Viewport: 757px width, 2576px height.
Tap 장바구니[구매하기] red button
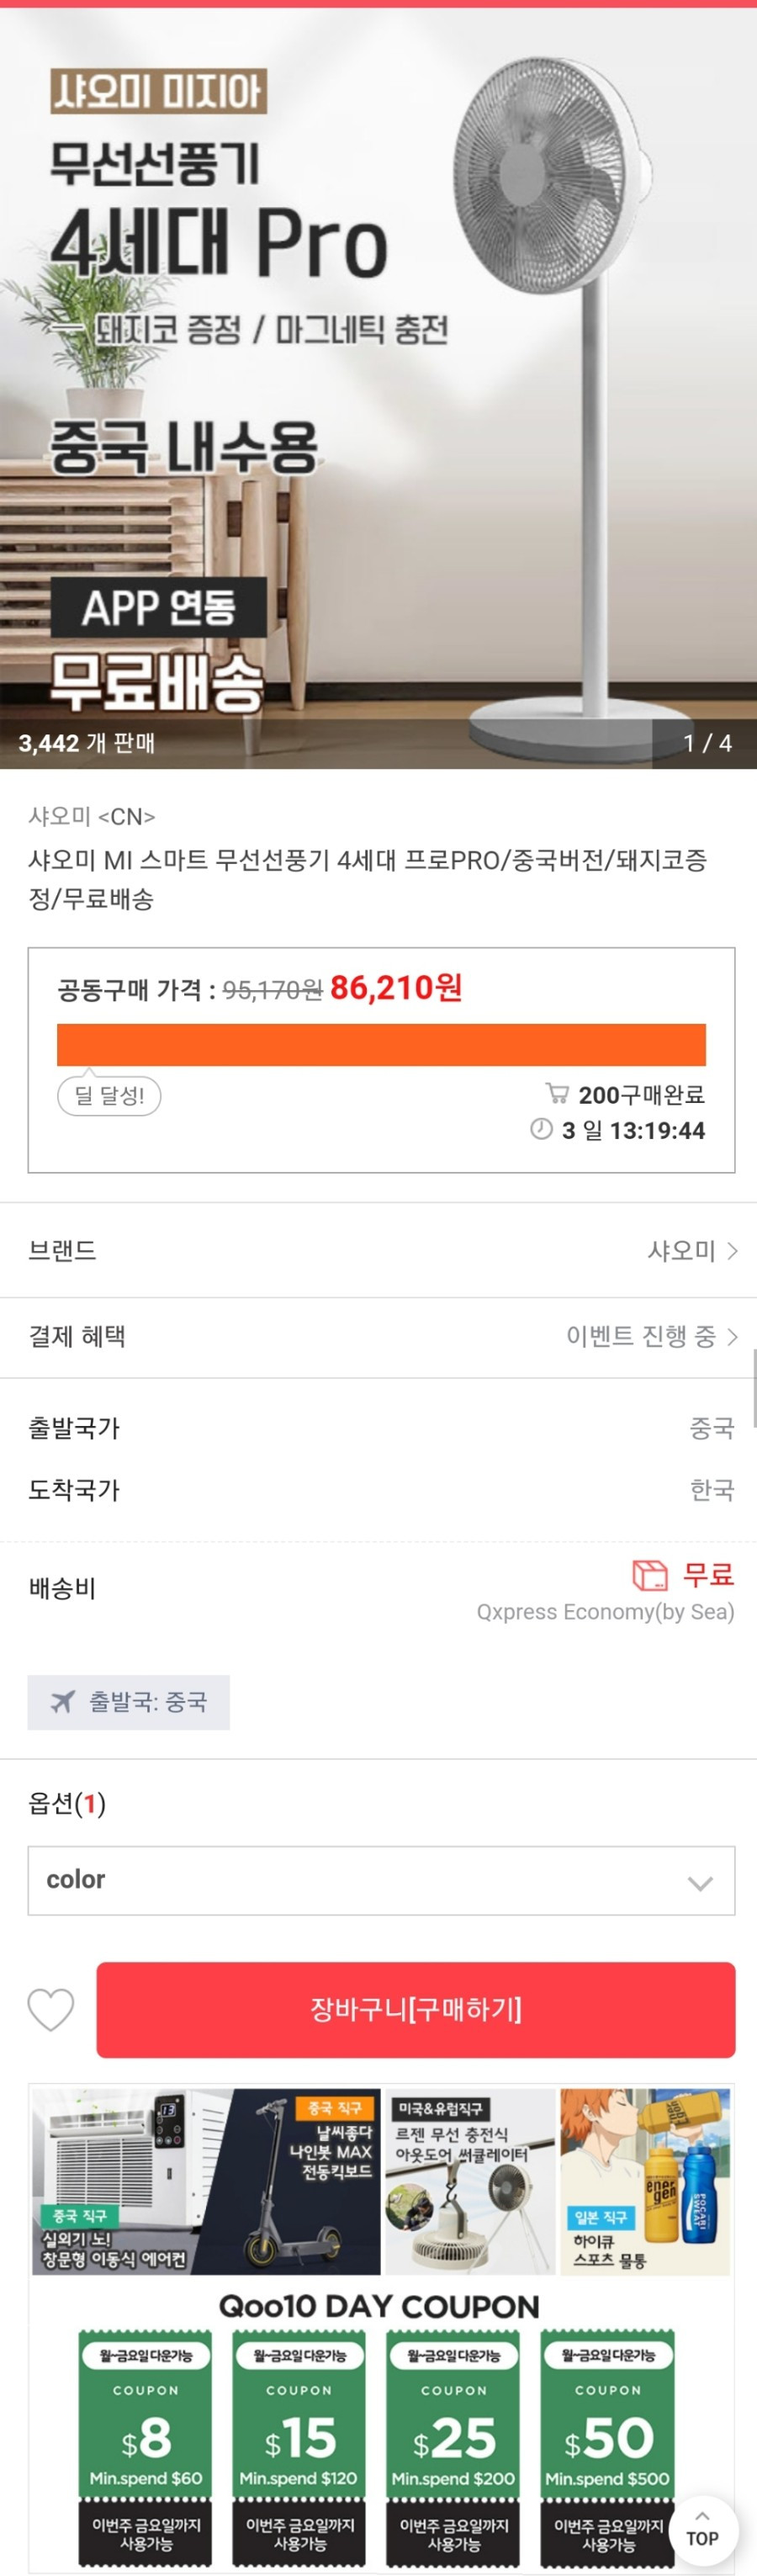pyautogui.click(x=416, y=2009)
